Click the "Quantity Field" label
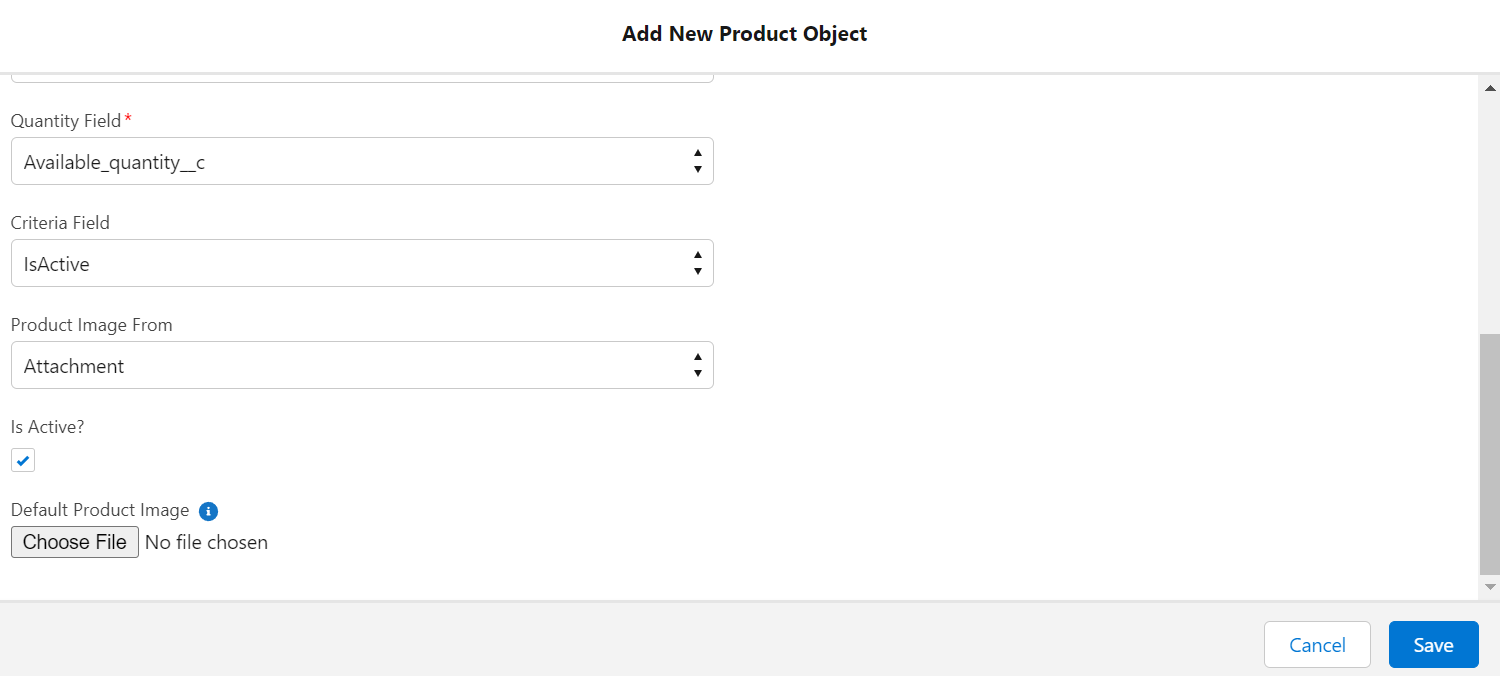The height and width of the screenshot is (676, 1500). 66,121
